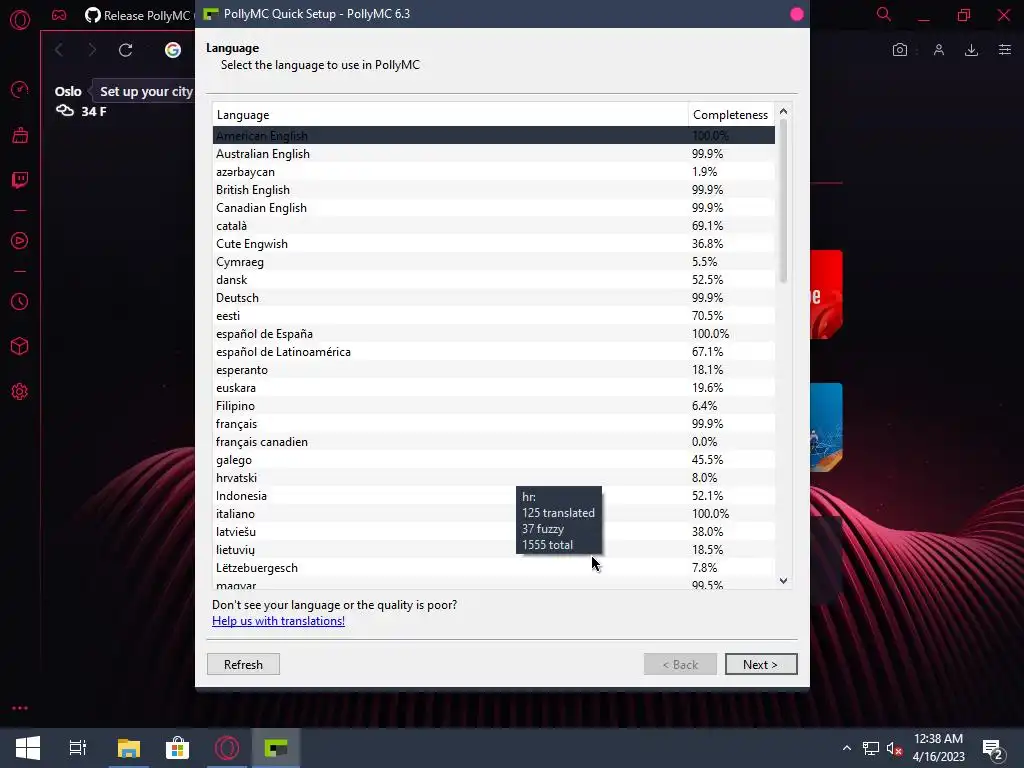Click the three-dots sidebar setup icon
This screenshot has width=1024, height=768.
click(x=20, y=708)
